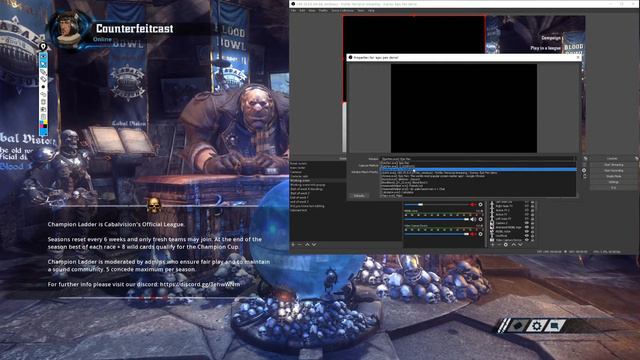Open the brush size dot on drawing toolbar
640x360 pixels.
pos(43,87)
